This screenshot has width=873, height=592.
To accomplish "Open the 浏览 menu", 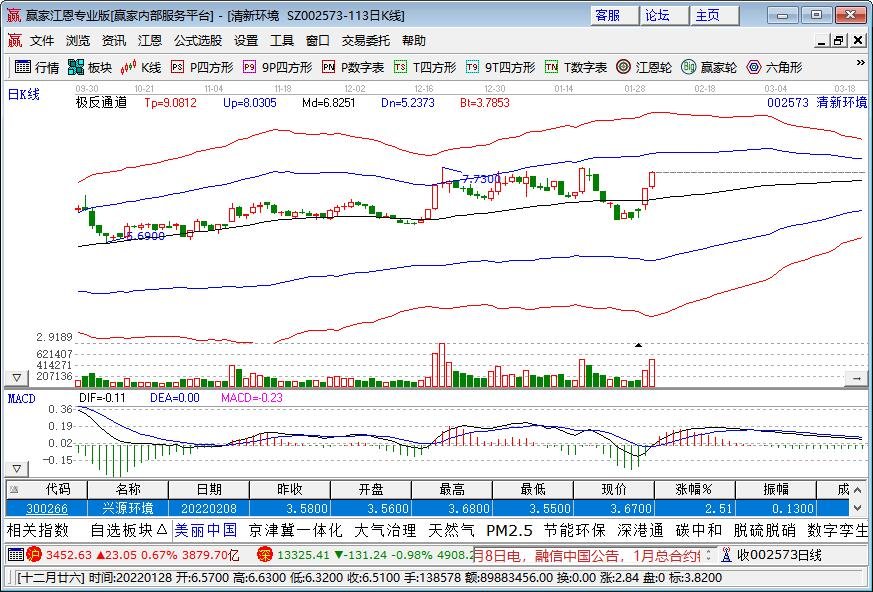I will (x=77, y=41).
